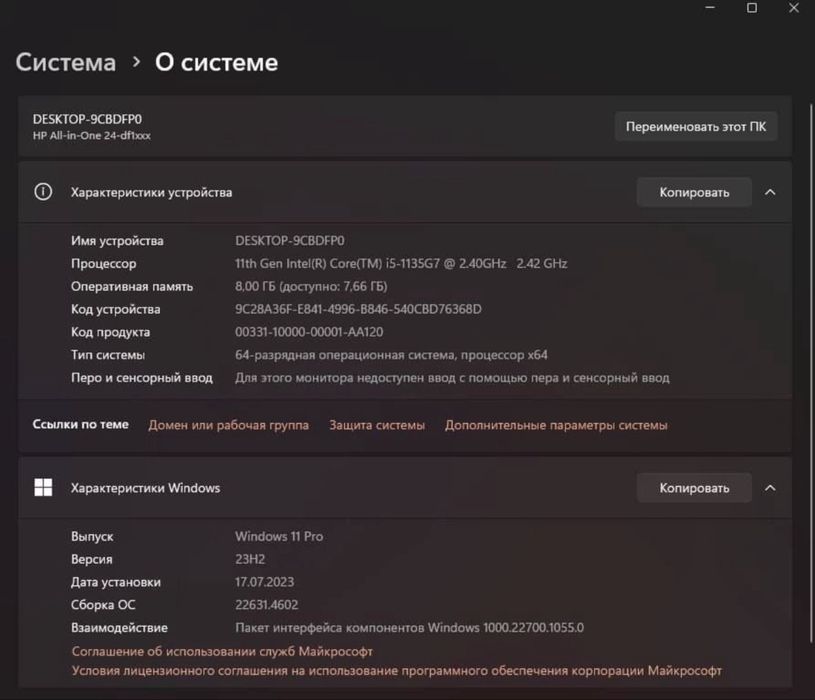Click the Пакет интерфейса компонентов Windows value
Viewport: 815px width, 700px height.
click(x=409, y=628)
